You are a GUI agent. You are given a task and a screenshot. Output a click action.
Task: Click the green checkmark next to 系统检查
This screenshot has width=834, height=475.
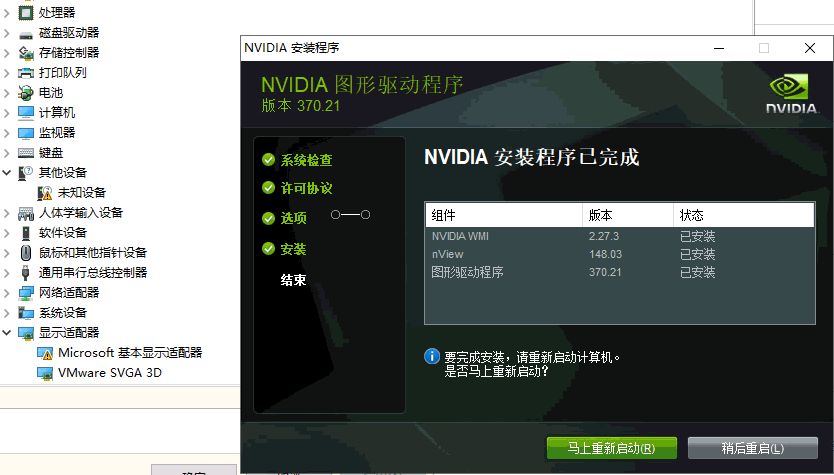click(269, 160)
